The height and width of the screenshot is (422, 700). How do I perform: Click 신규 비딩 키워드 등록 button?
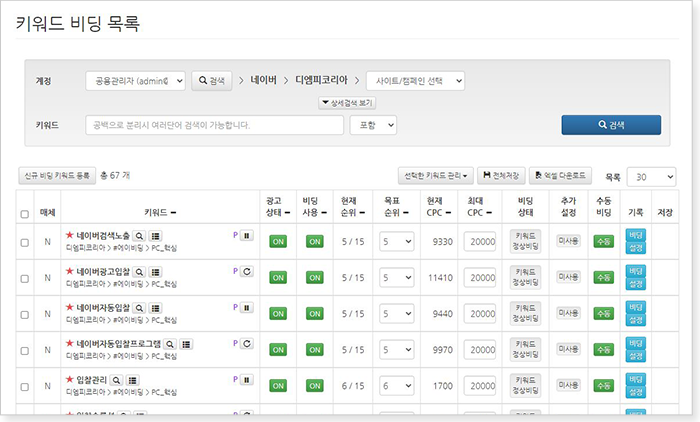(57, 176)
